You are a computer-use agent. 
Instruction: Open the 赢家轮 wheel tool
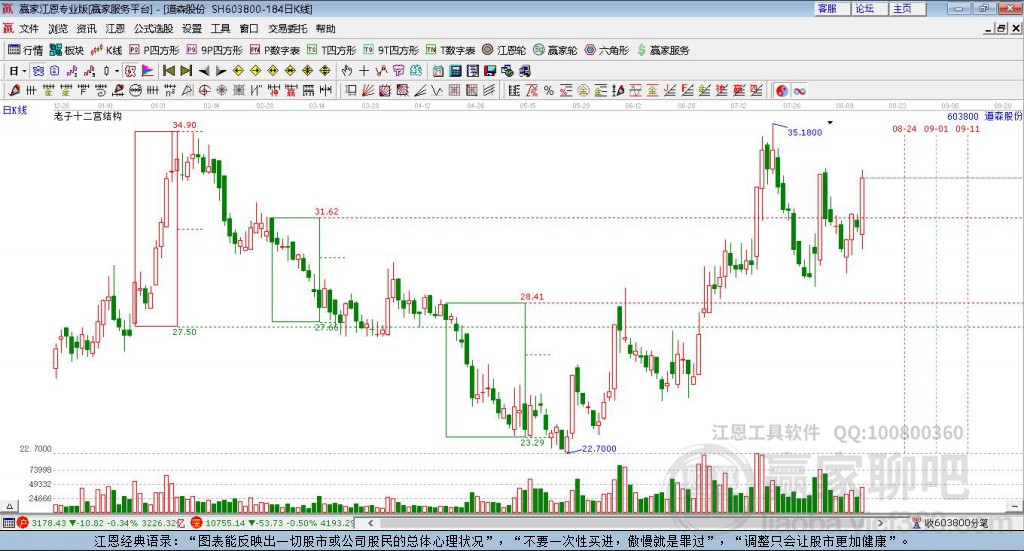pyautogui.click(x=555, y=50)
